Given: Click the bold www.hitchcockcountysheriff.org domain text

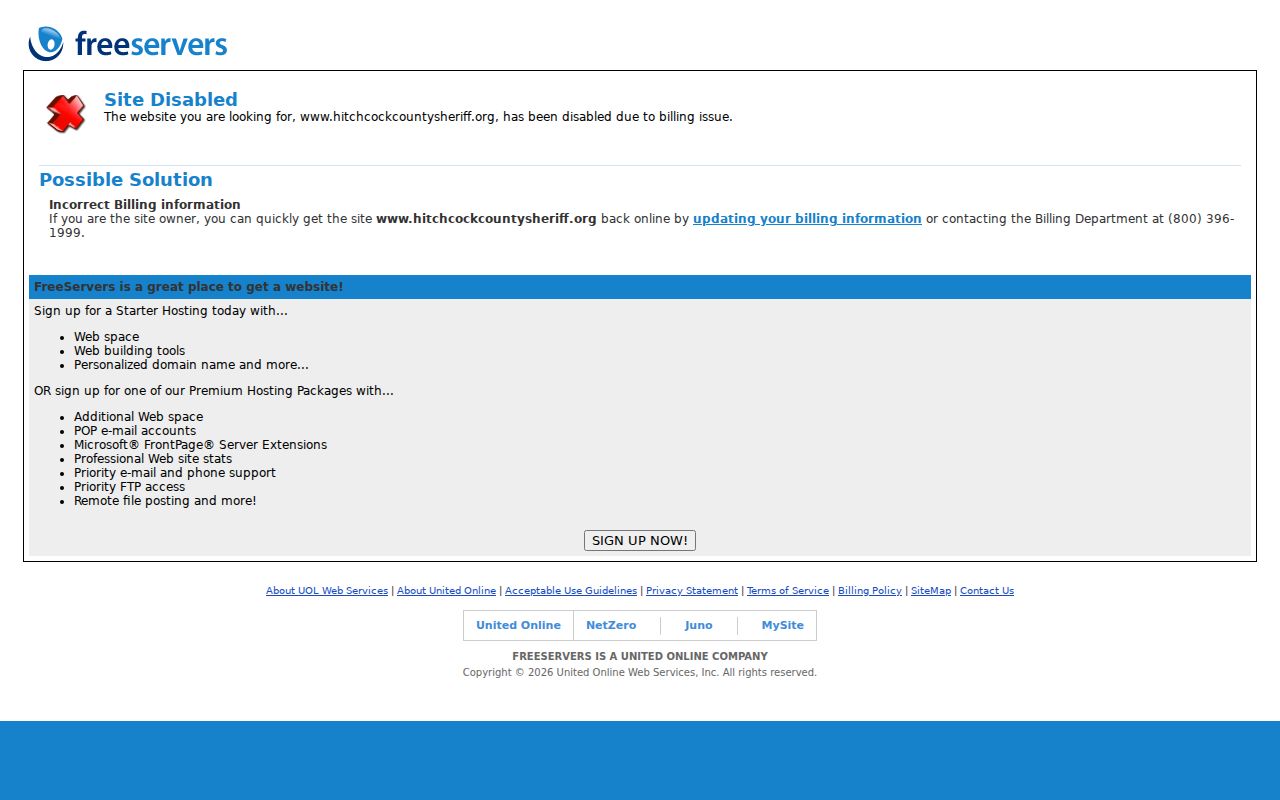Looking at the screenshot, I should click(486, 219).
